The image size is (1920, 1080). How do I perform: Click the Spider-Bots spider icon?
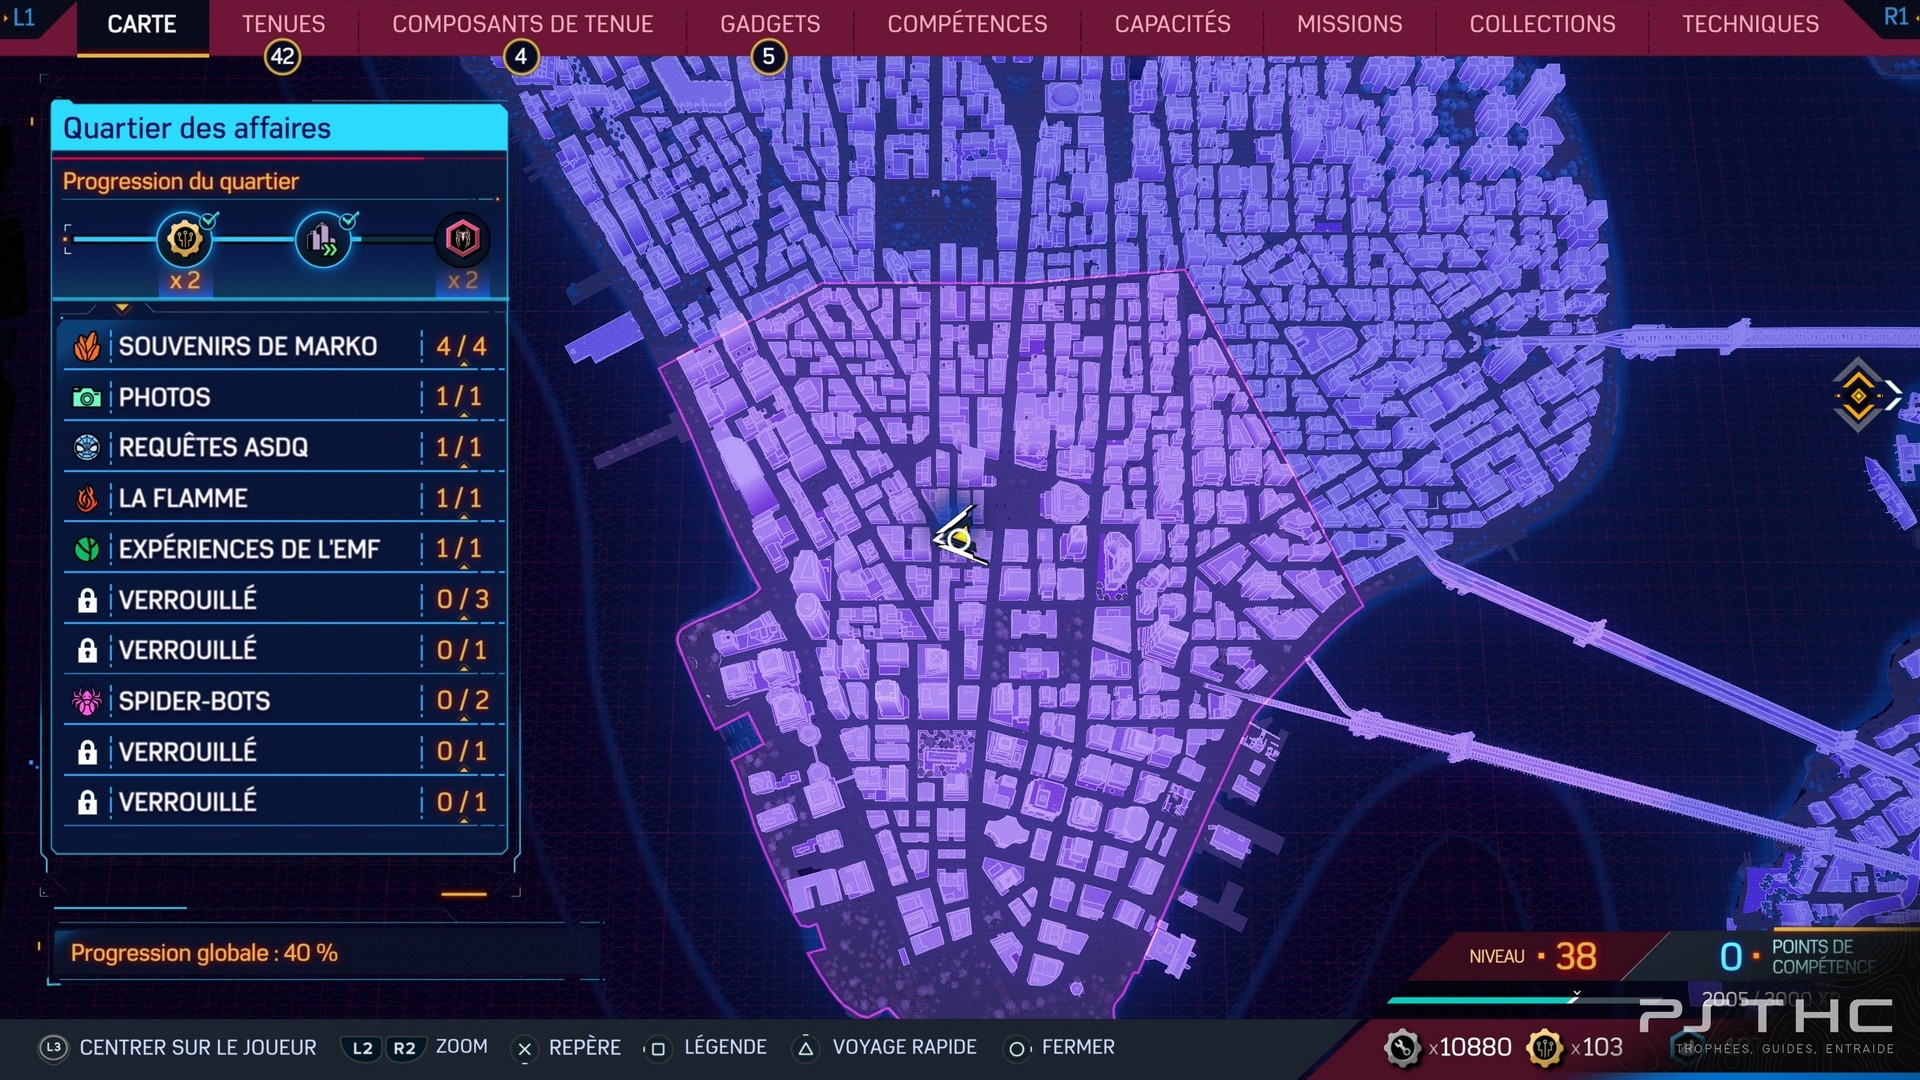(87, 701)
